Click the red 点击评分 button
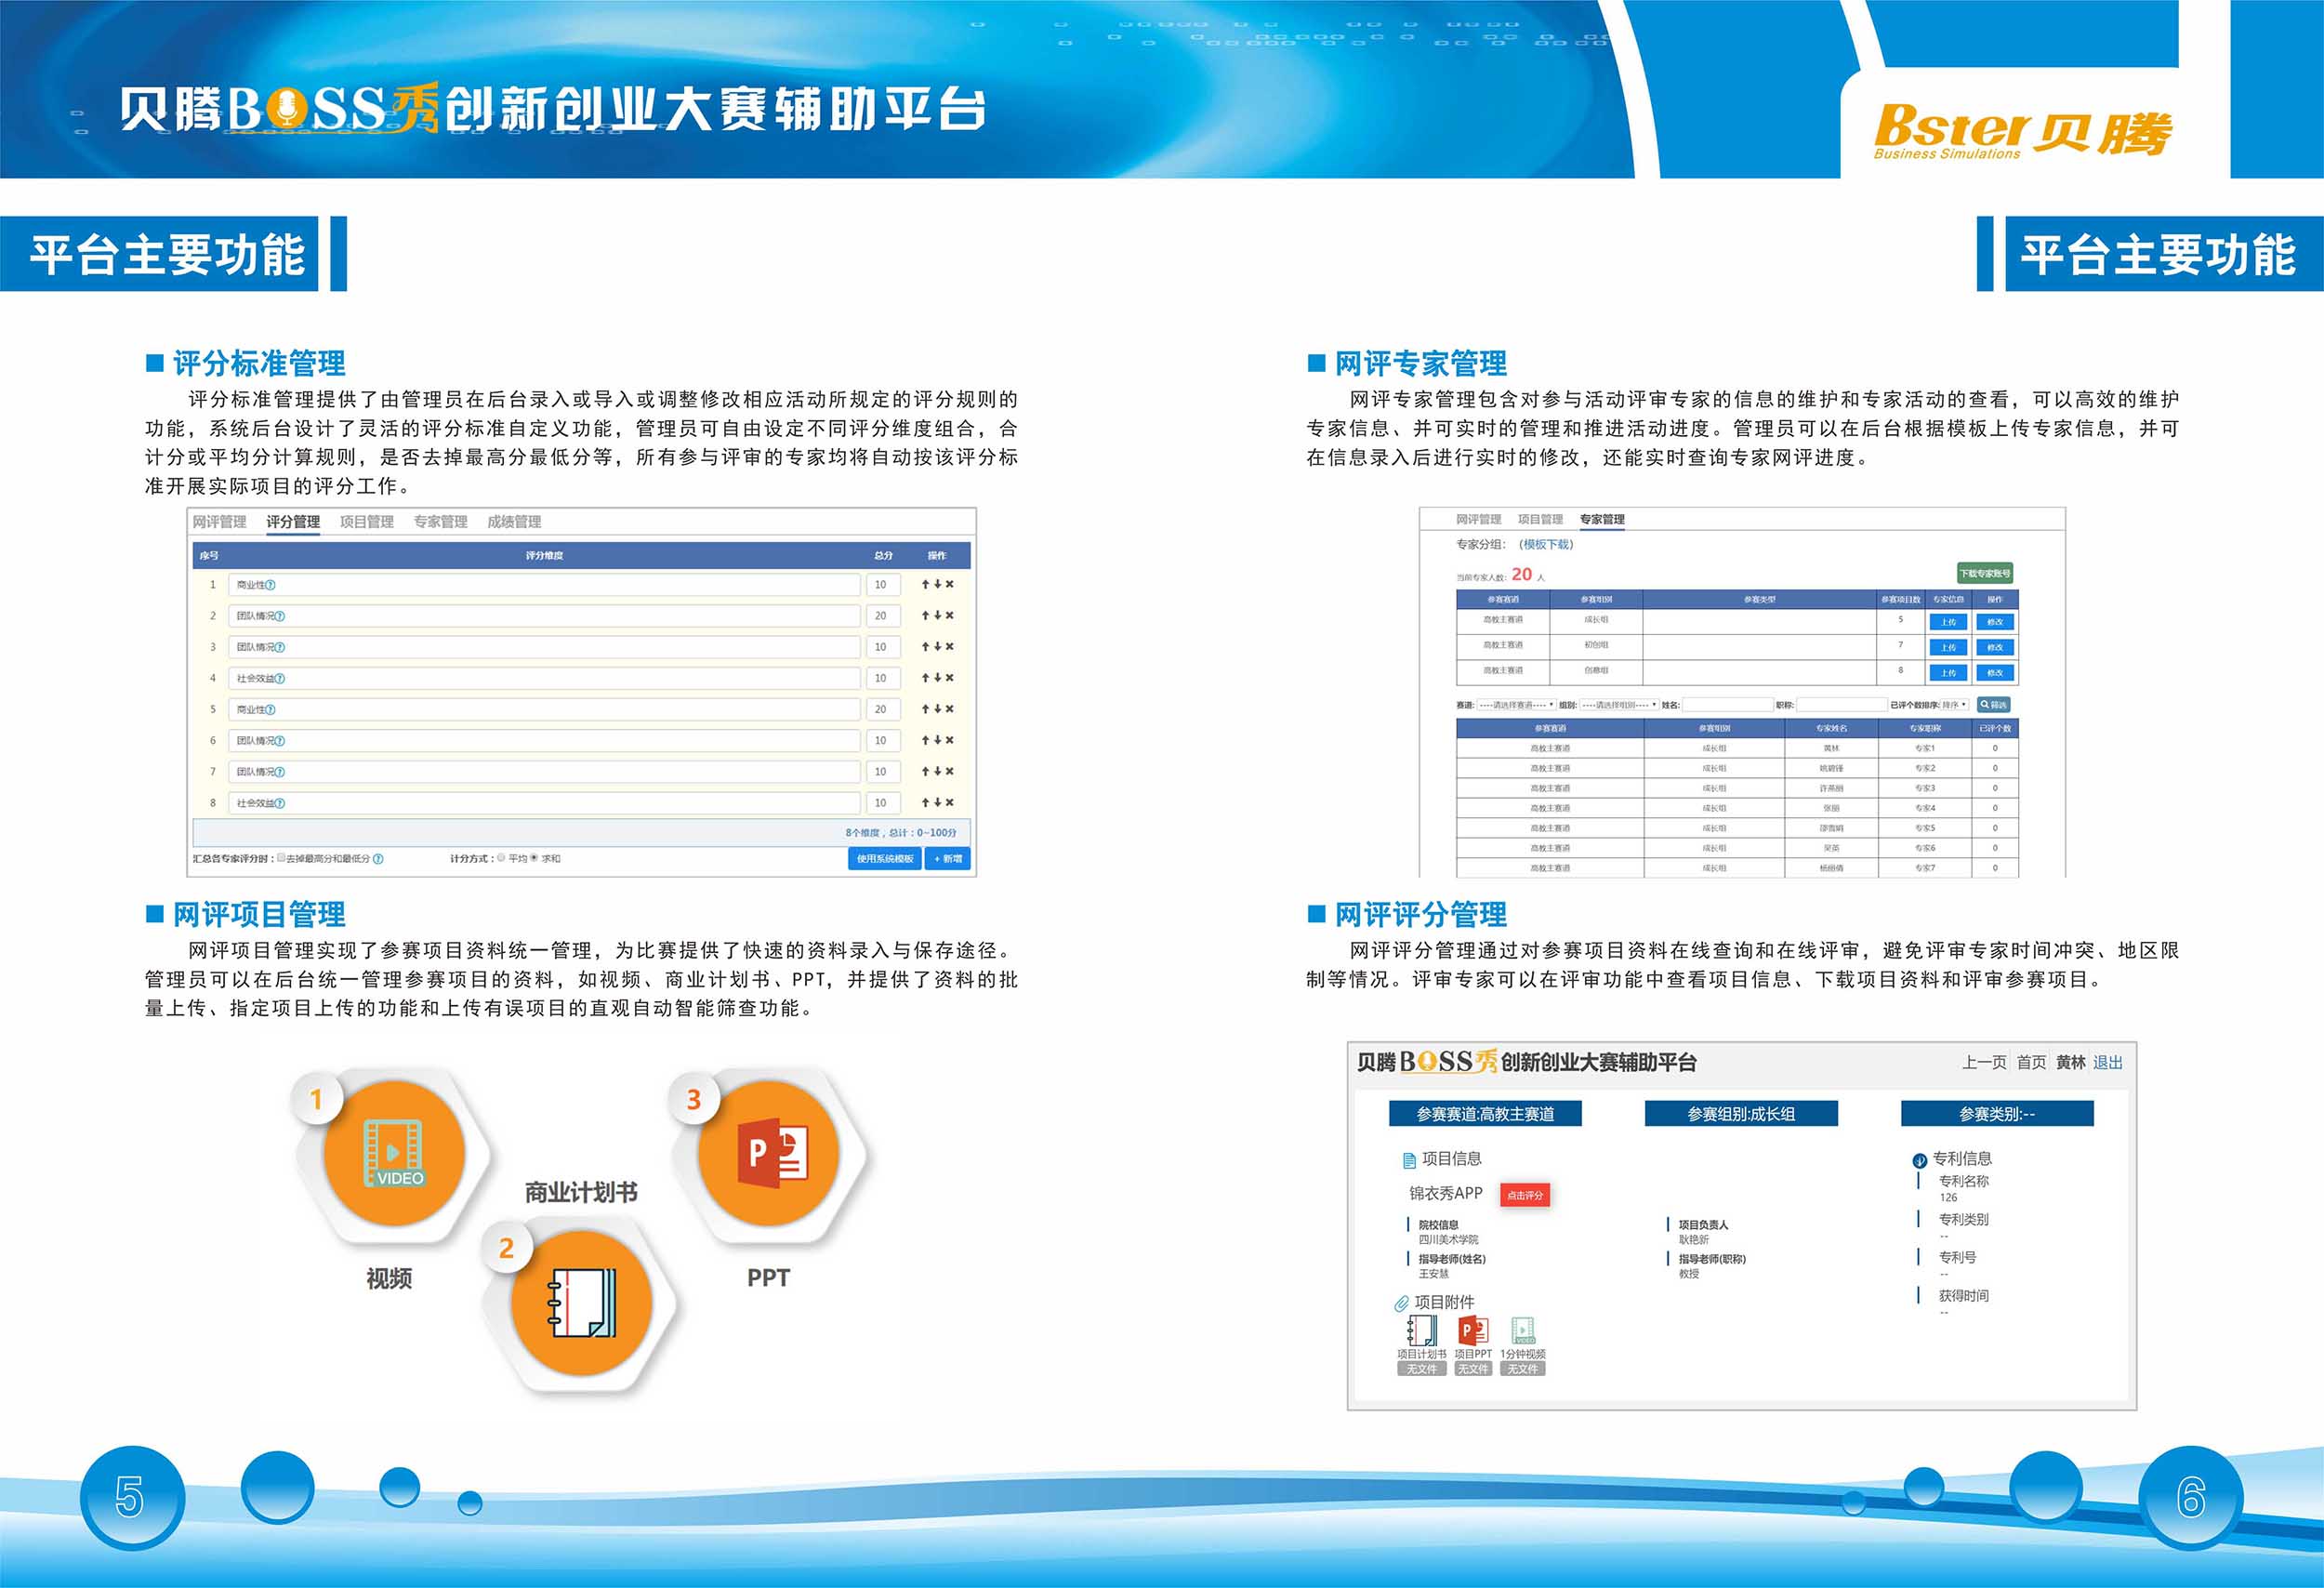Screen dimensions: 2324x1588 click(1525, 1195)
